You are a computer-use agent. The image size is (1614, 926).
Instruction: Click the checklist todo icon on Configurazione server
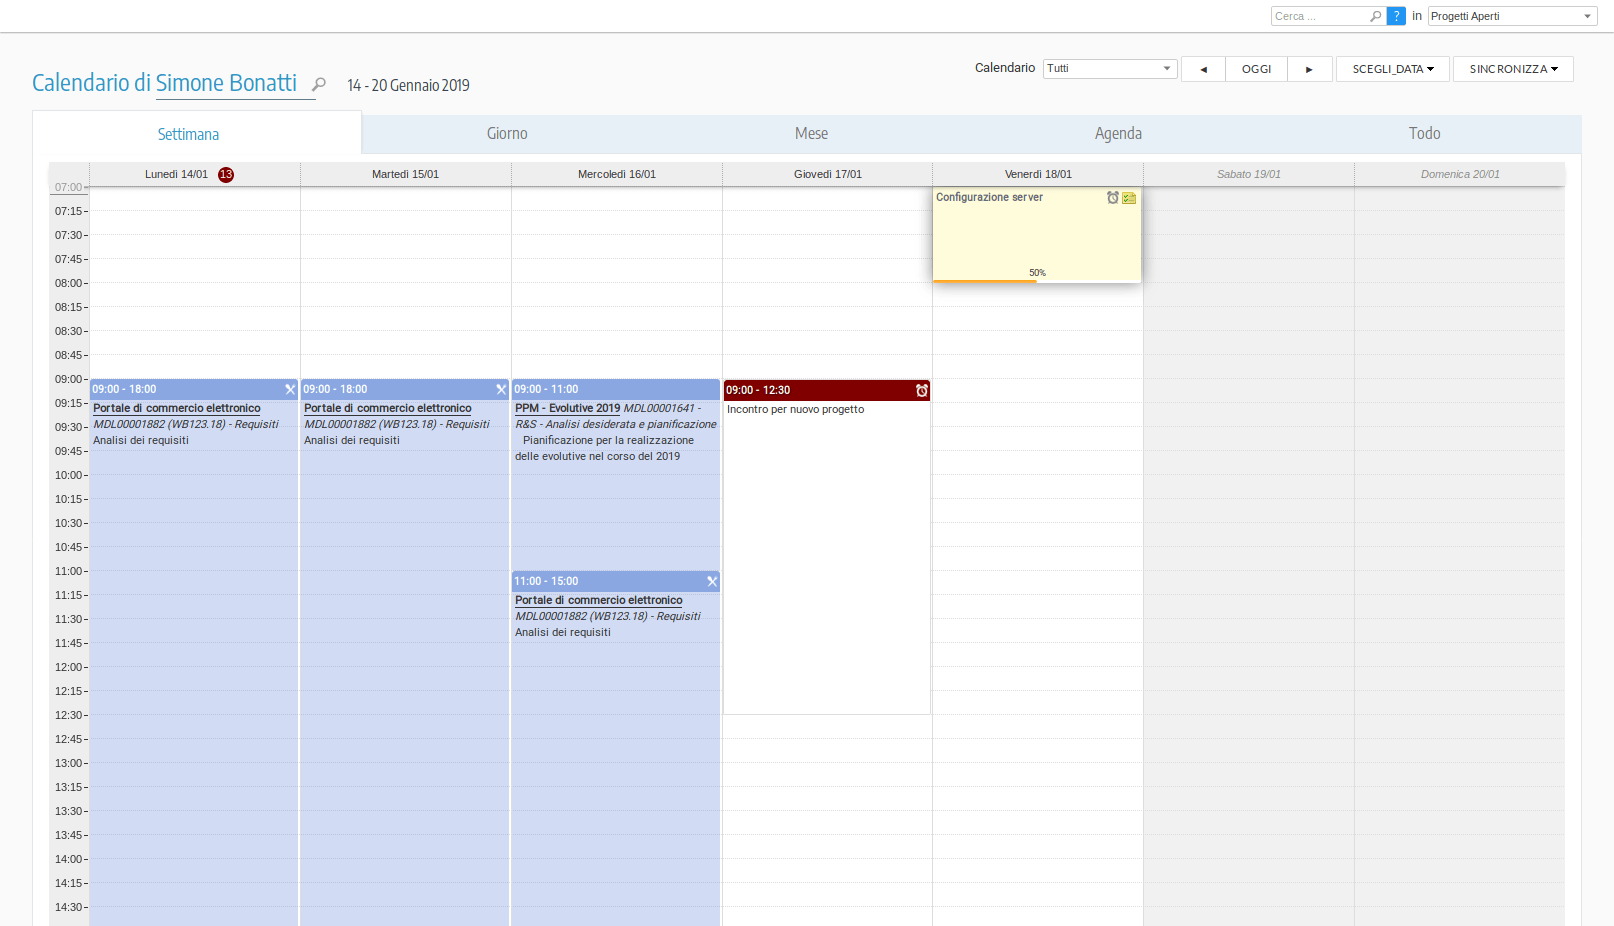[1129, 198]
